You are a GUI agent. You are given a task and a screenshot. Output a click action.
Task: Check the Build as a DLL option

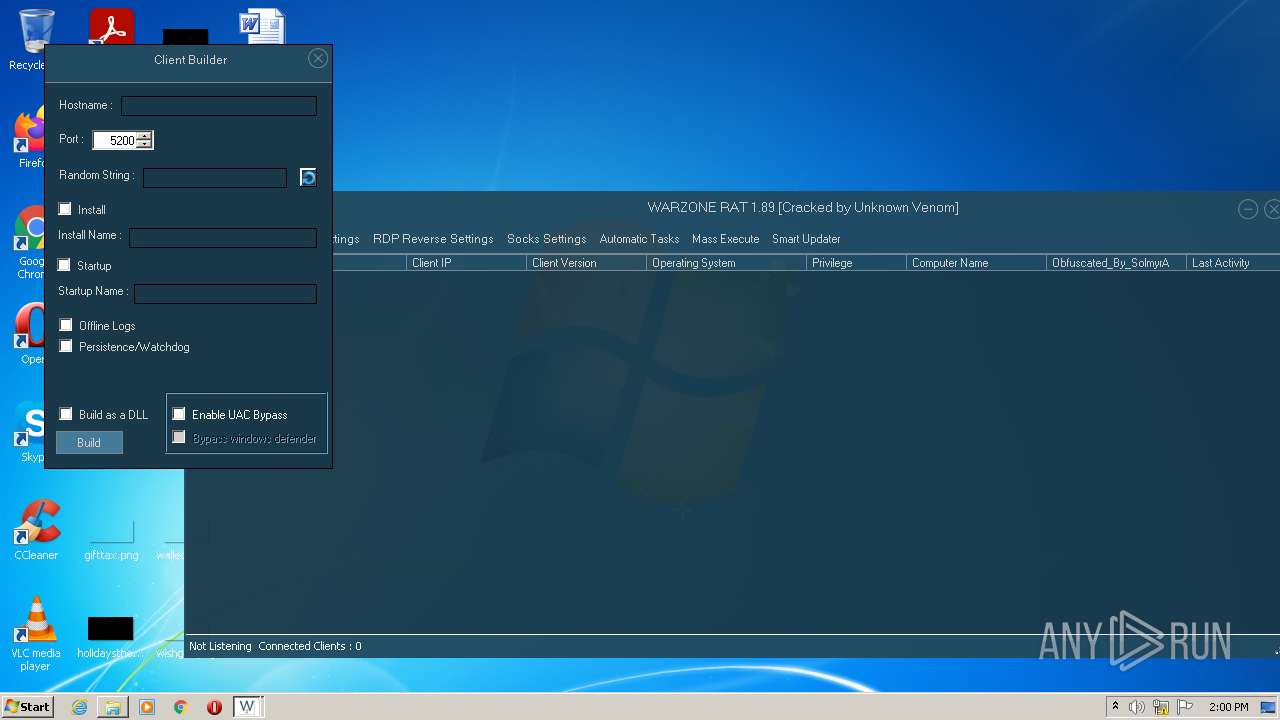[x=66, y=414]
